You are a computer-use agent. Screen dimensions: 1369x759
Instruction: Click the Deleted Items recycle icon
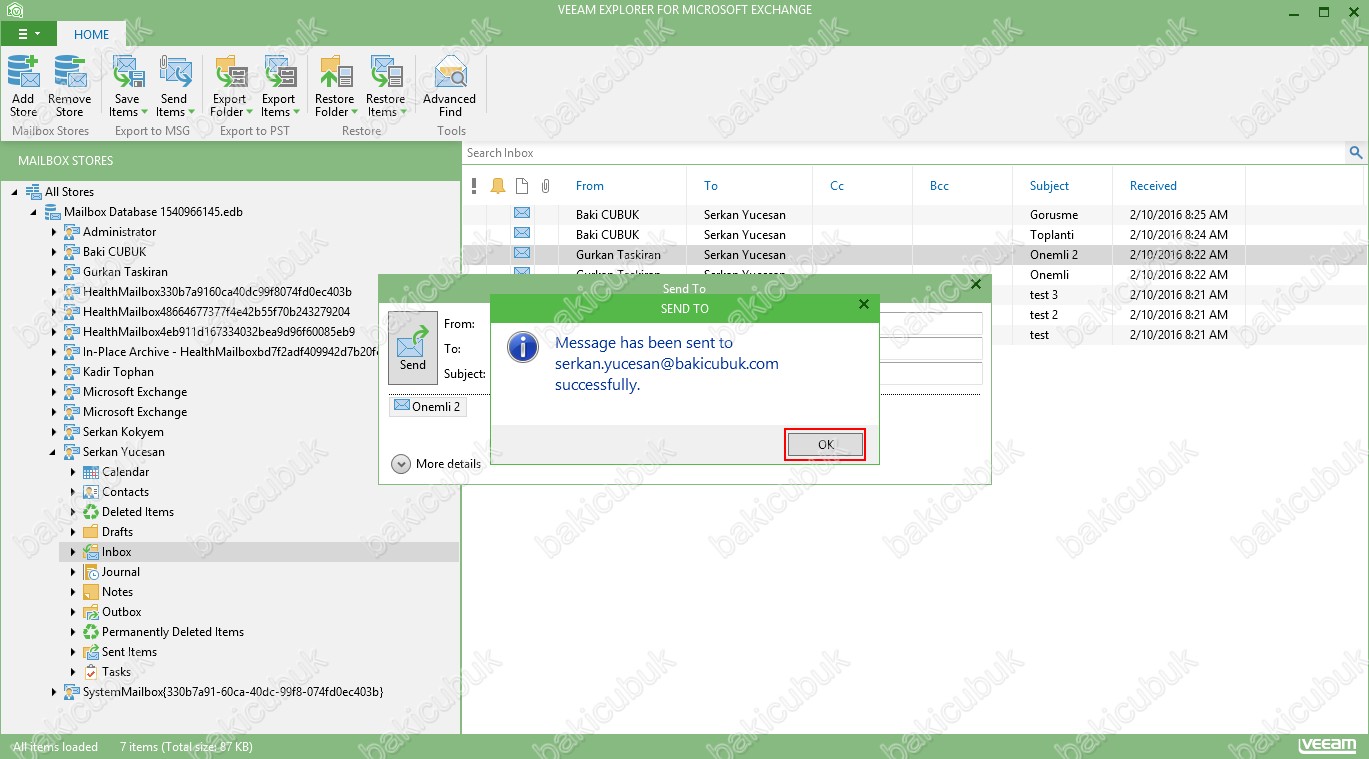tap(91, 512)
